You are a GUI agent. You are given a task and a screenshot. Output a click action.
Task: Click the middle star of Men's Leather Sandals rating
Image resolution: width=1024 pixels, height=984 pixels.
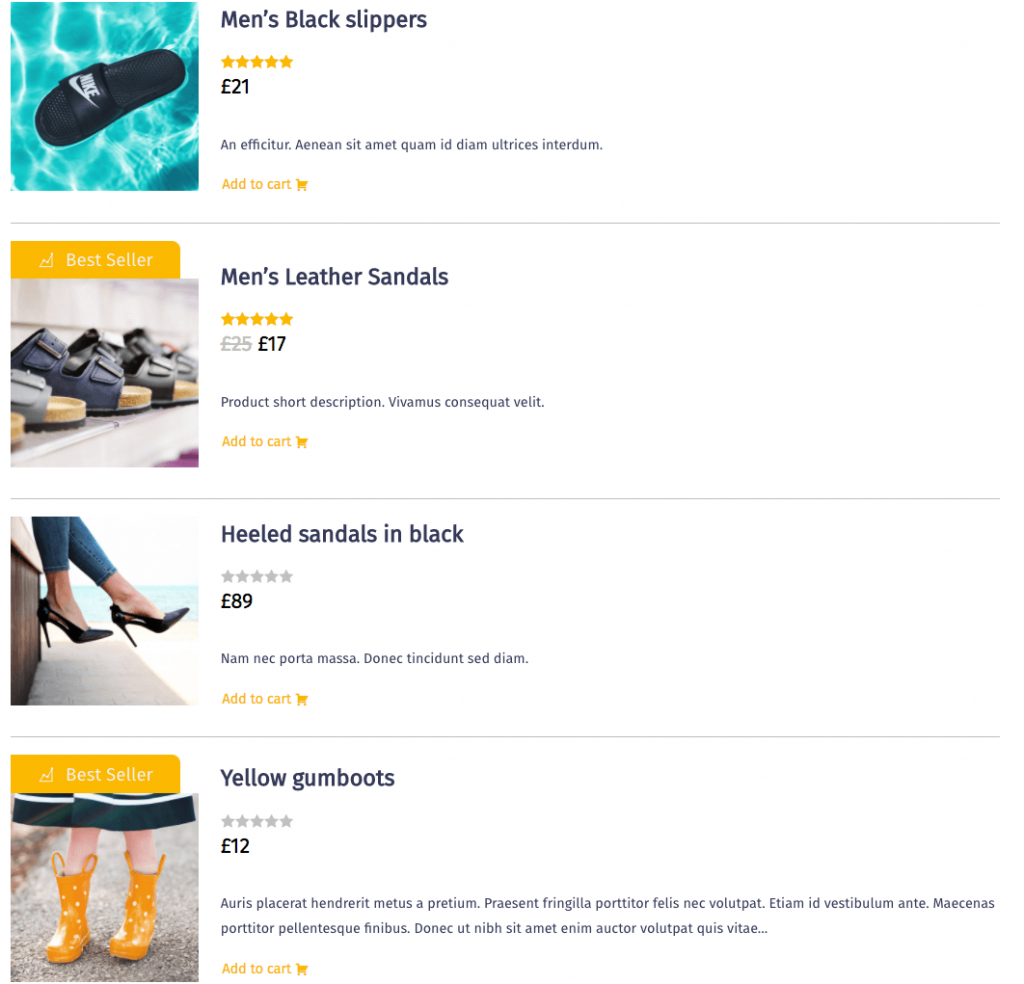[x=256, y=319]
